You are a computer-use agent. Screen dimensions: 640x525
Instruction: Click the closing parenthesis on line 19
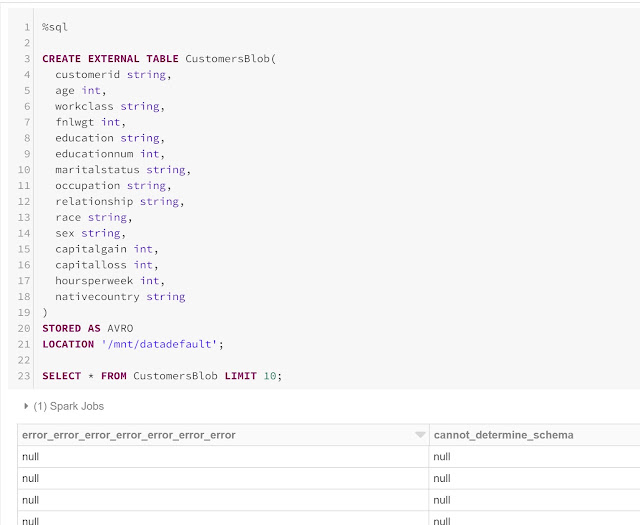click(45, 313)
